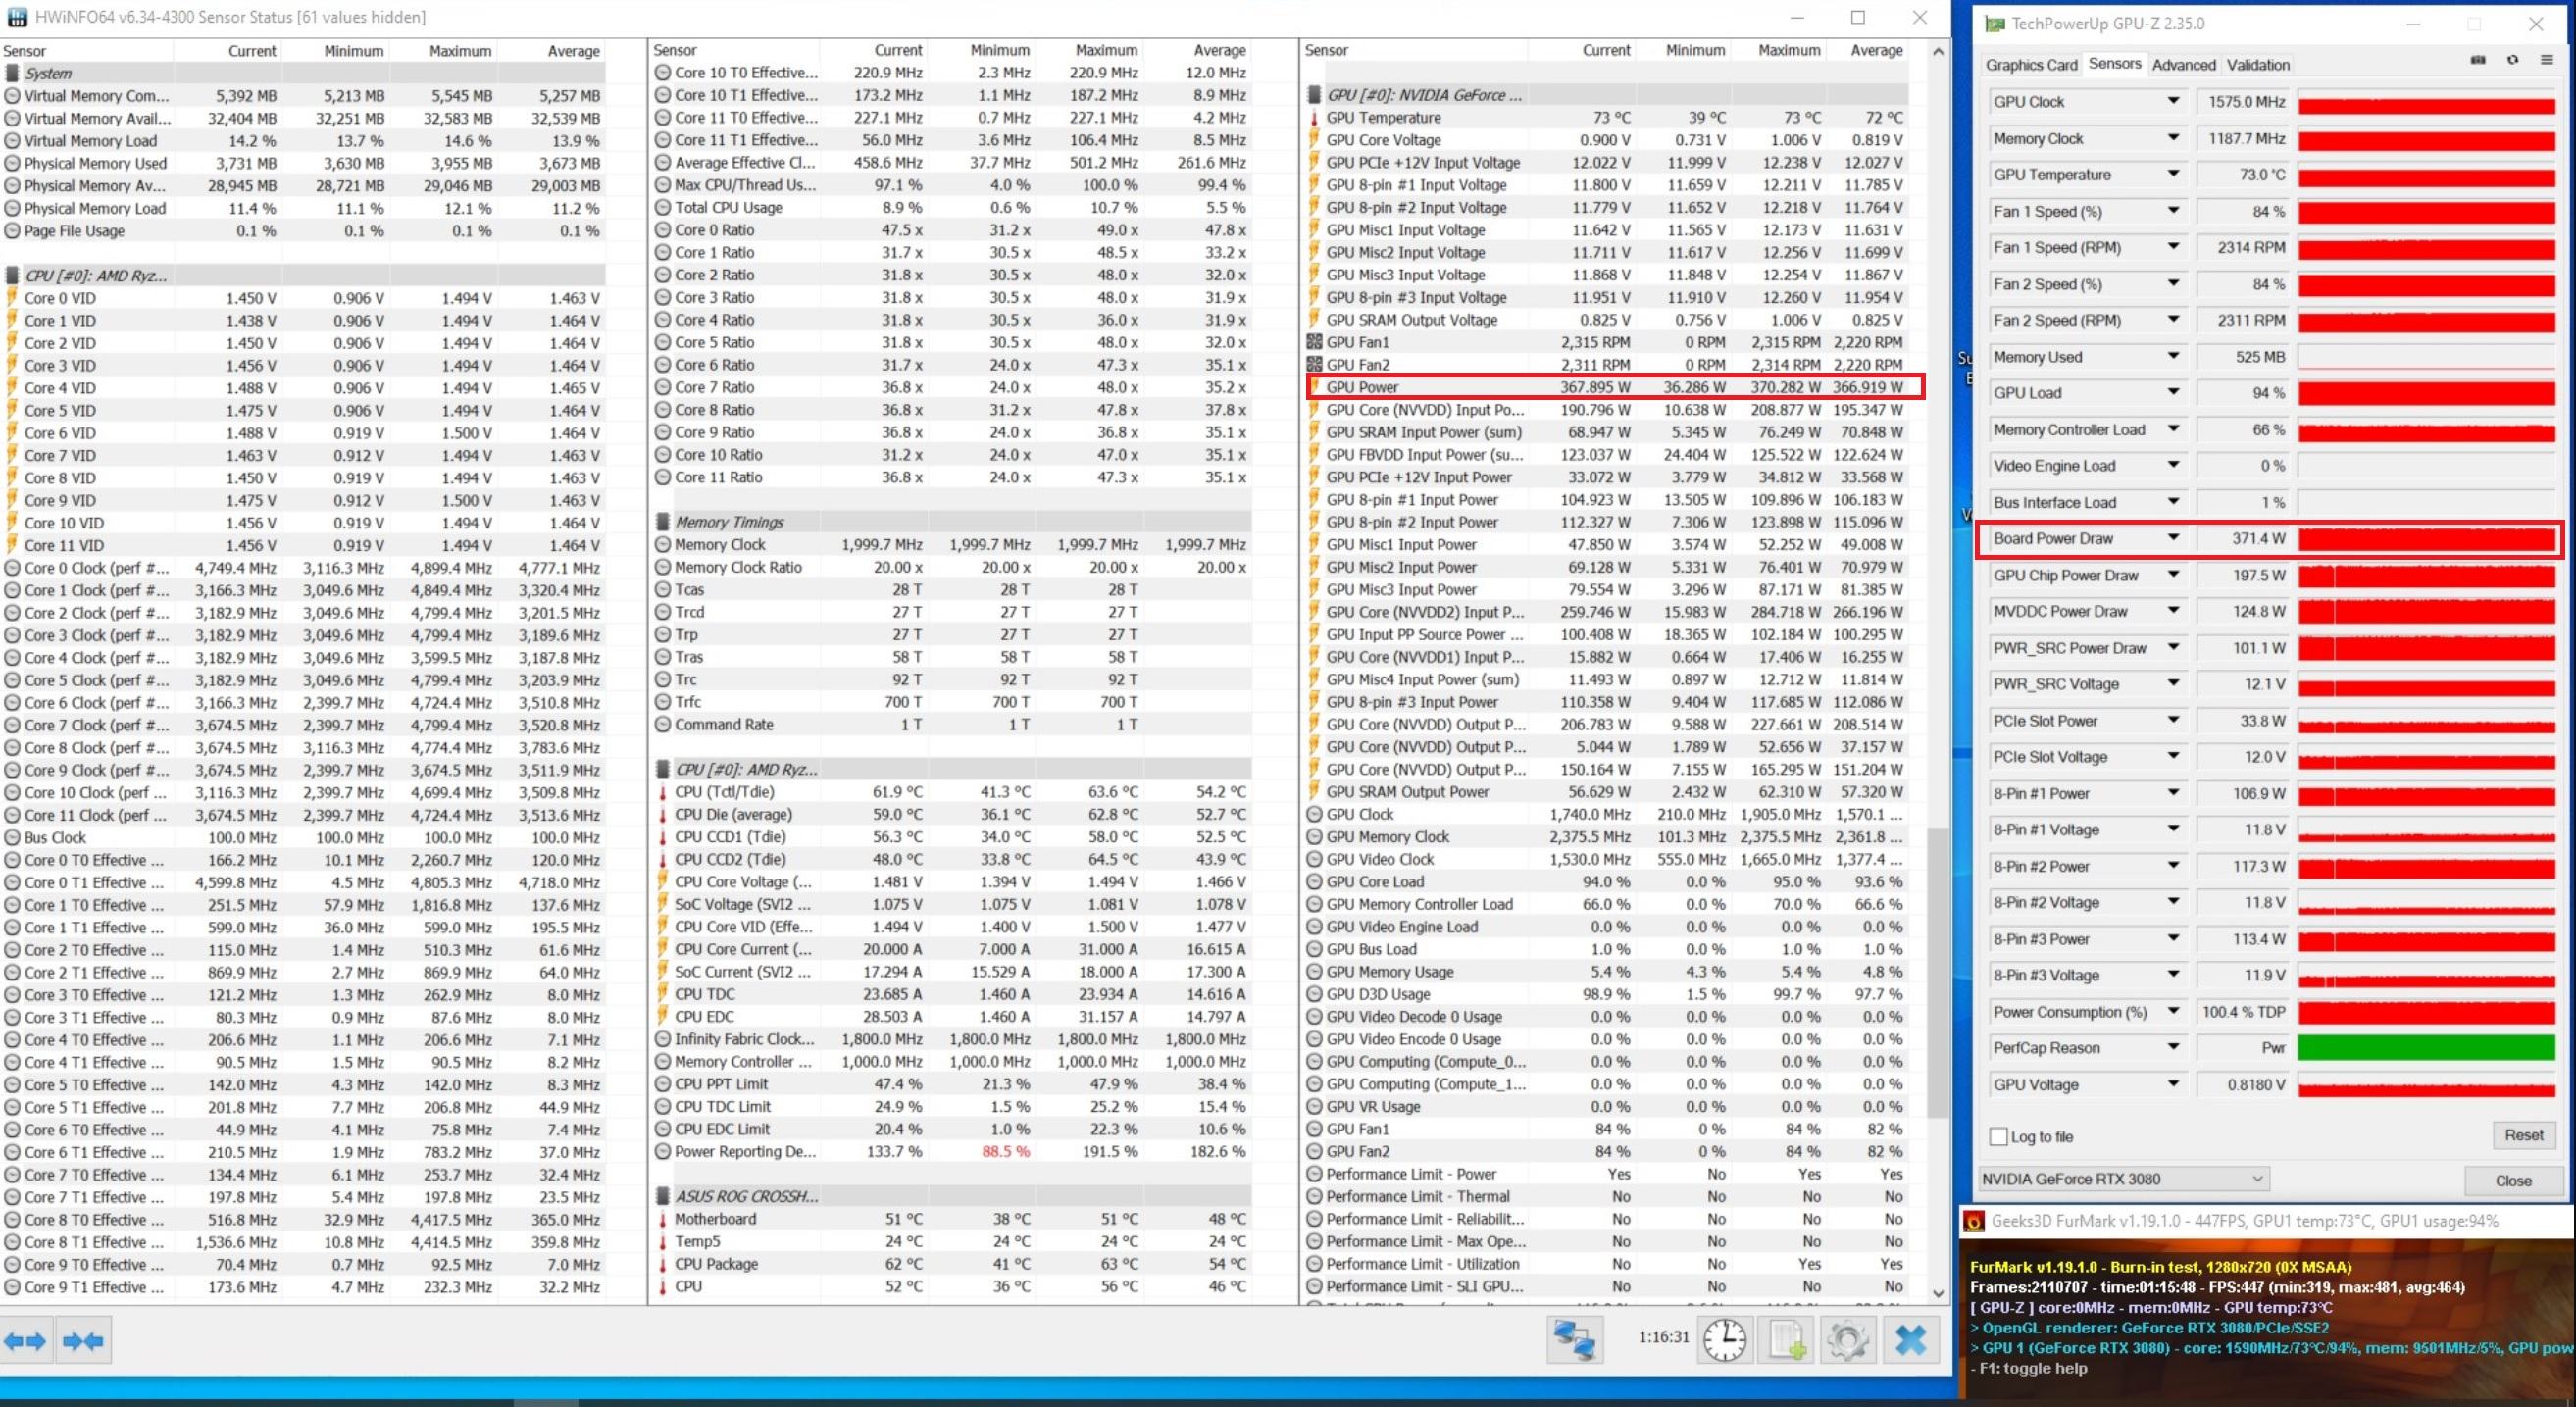Open the Board Power Draw dropdown arrow

2172,538
